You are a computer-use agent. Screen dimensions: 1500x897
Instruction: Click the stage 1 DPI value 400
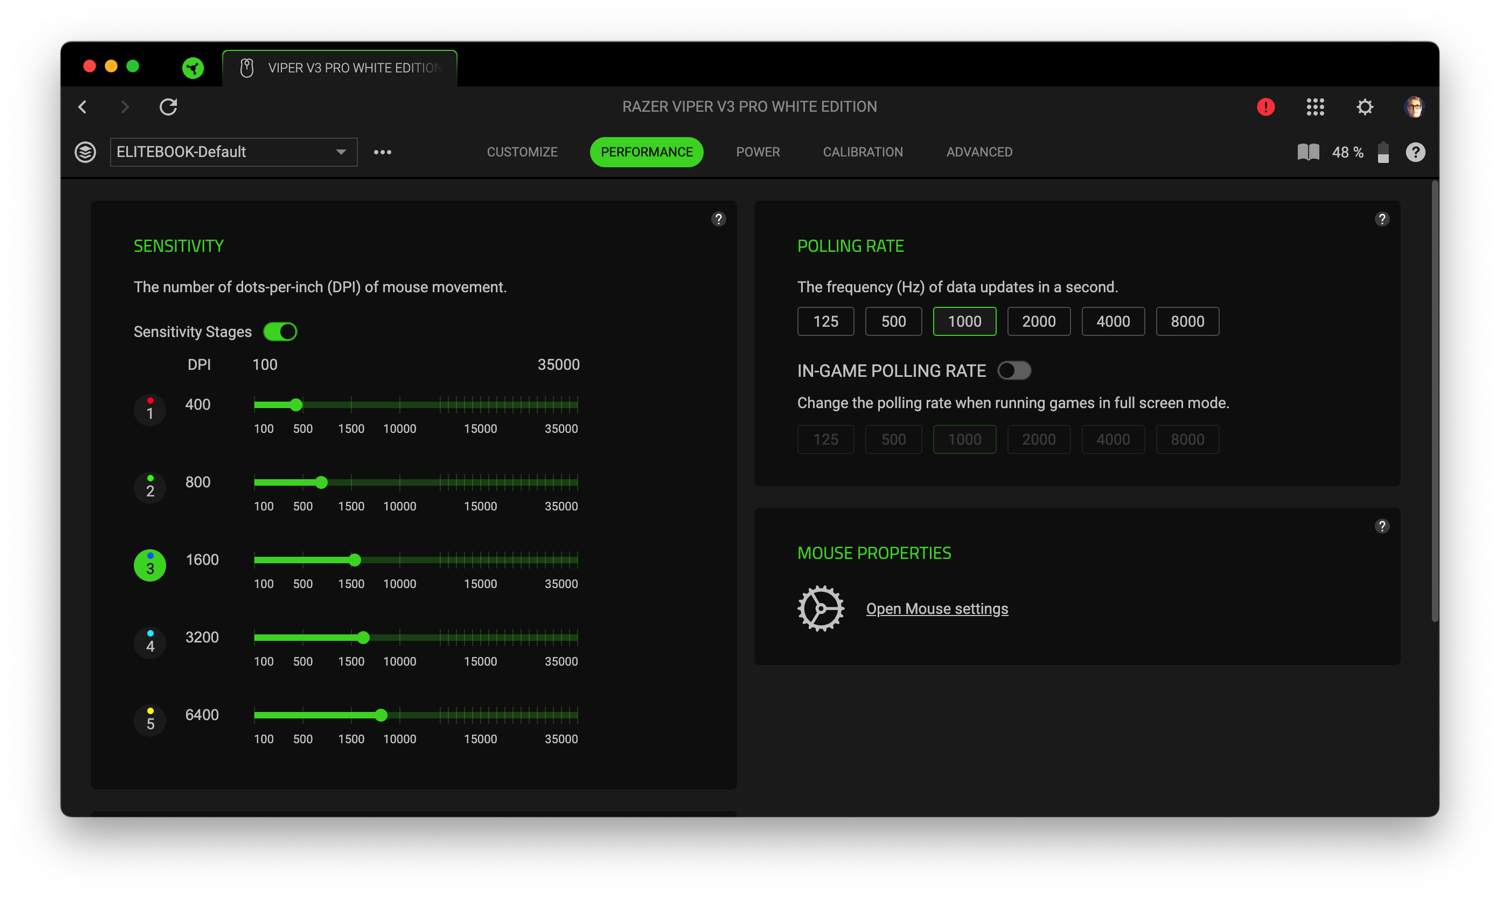tap(198, 405)
